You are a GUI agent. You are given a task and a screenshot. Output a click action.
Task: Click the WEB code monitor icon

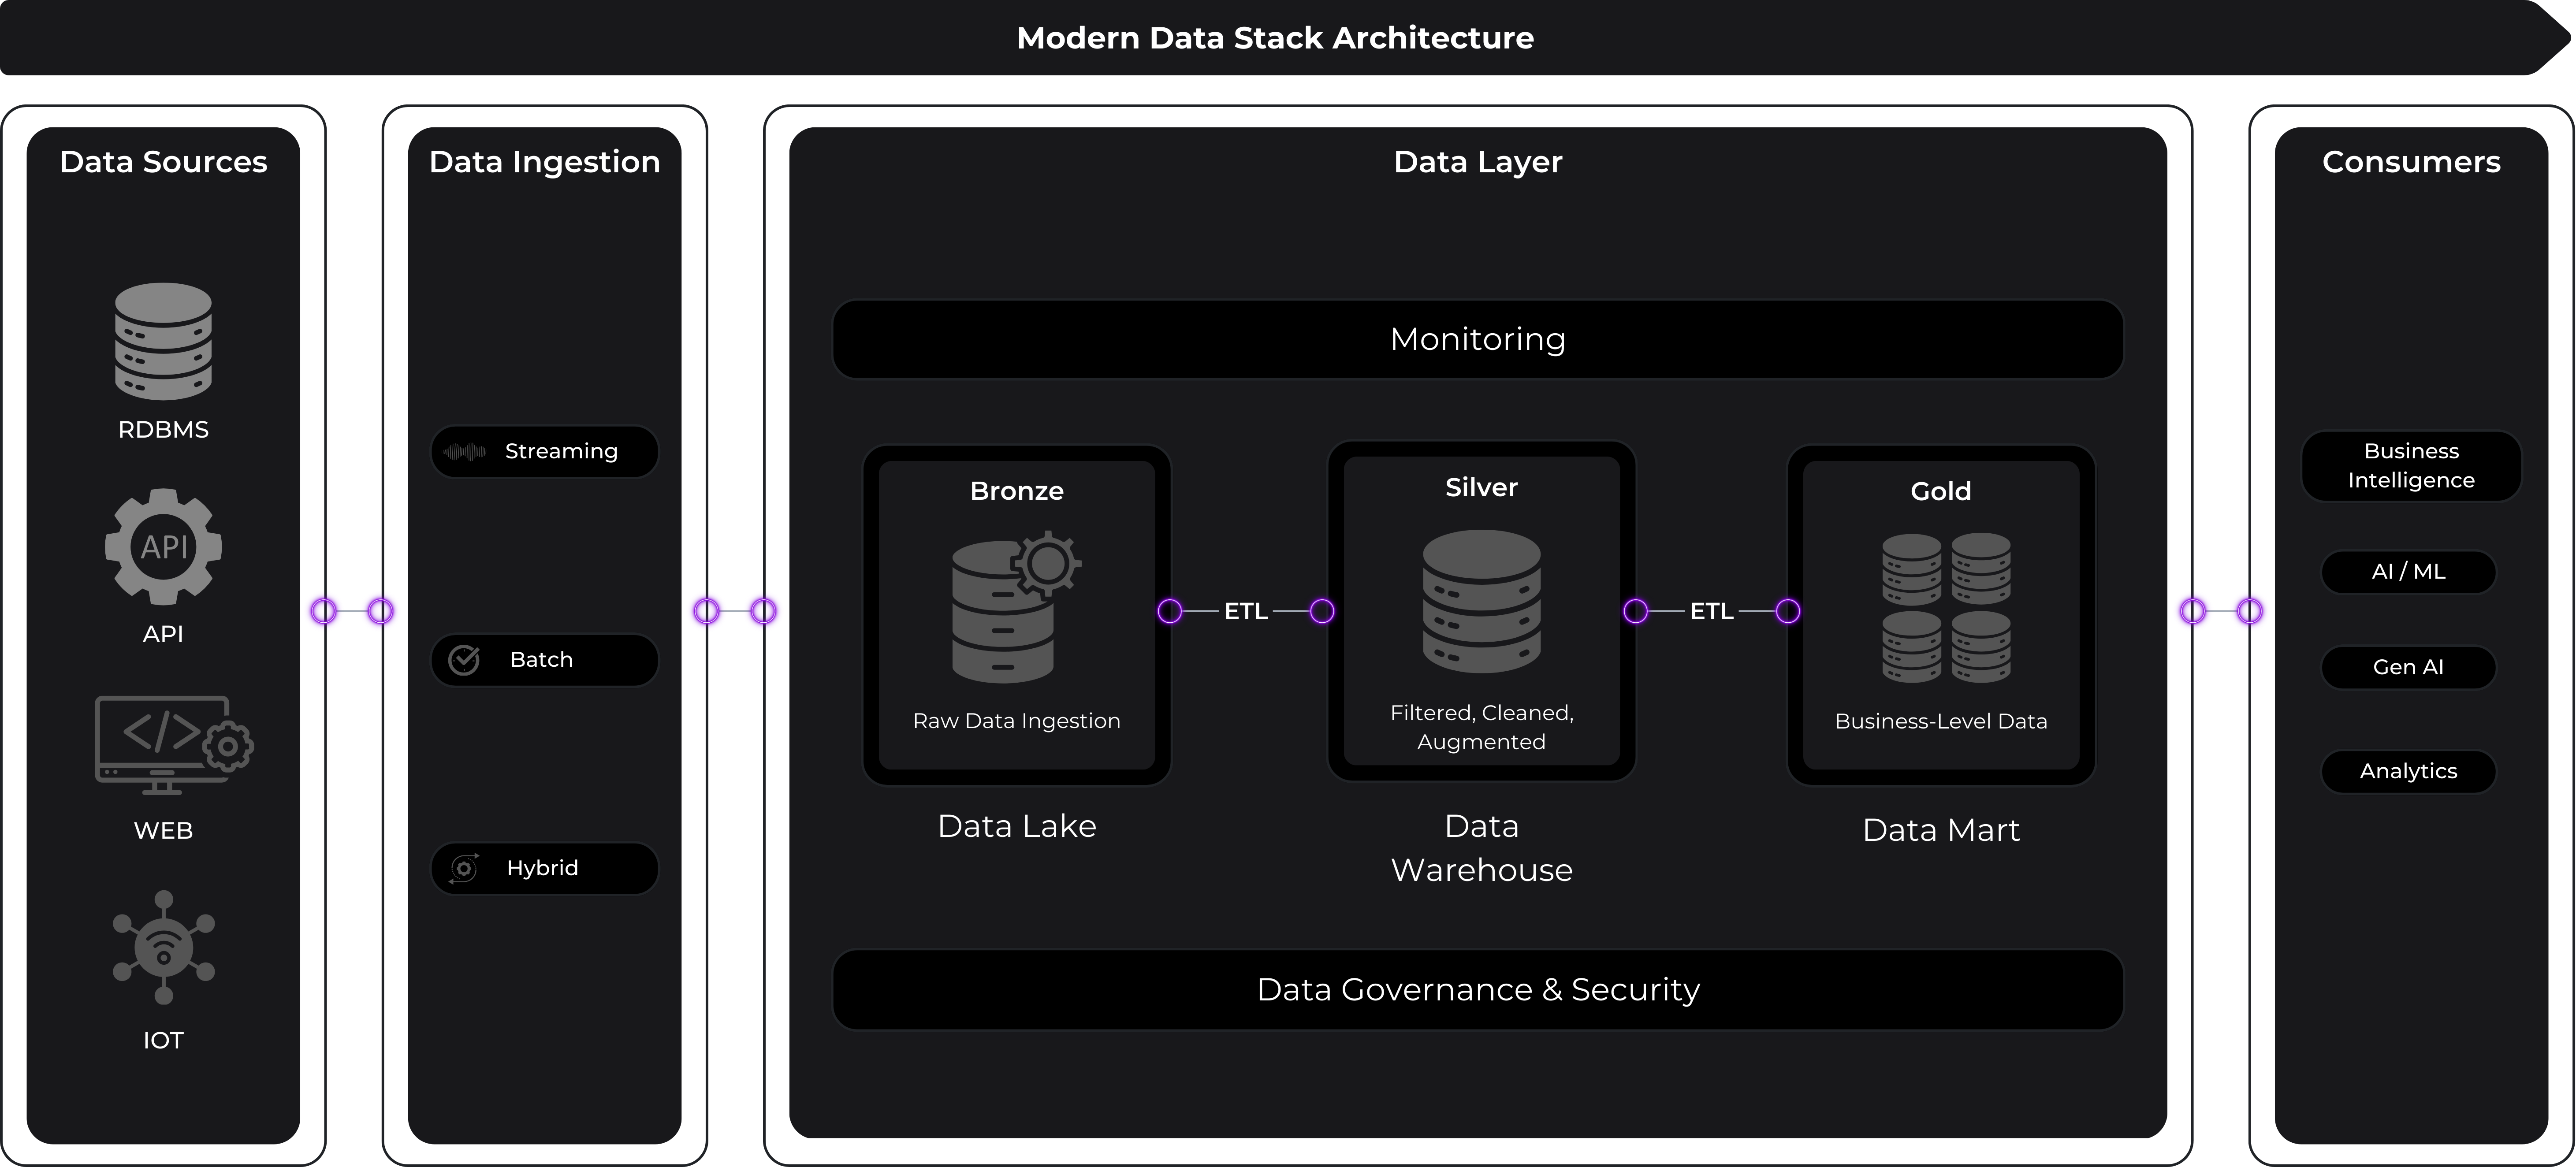(x=174, y=745)
